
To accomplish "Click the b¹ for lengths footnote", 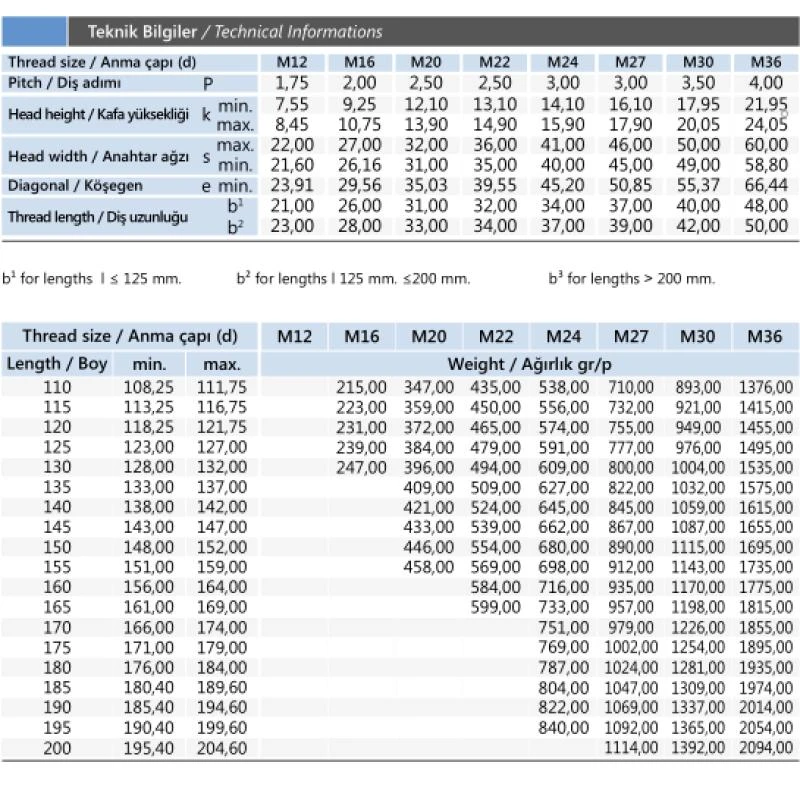I will point(92,279).
